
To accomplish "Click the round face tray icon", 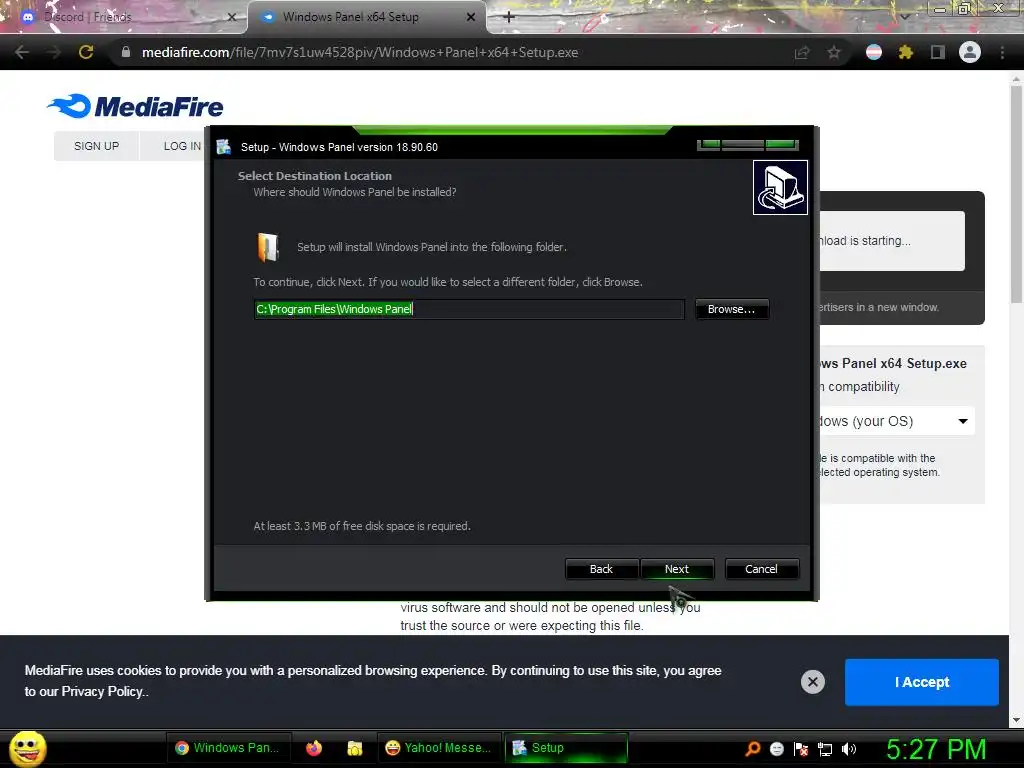I will coord(776,748).
